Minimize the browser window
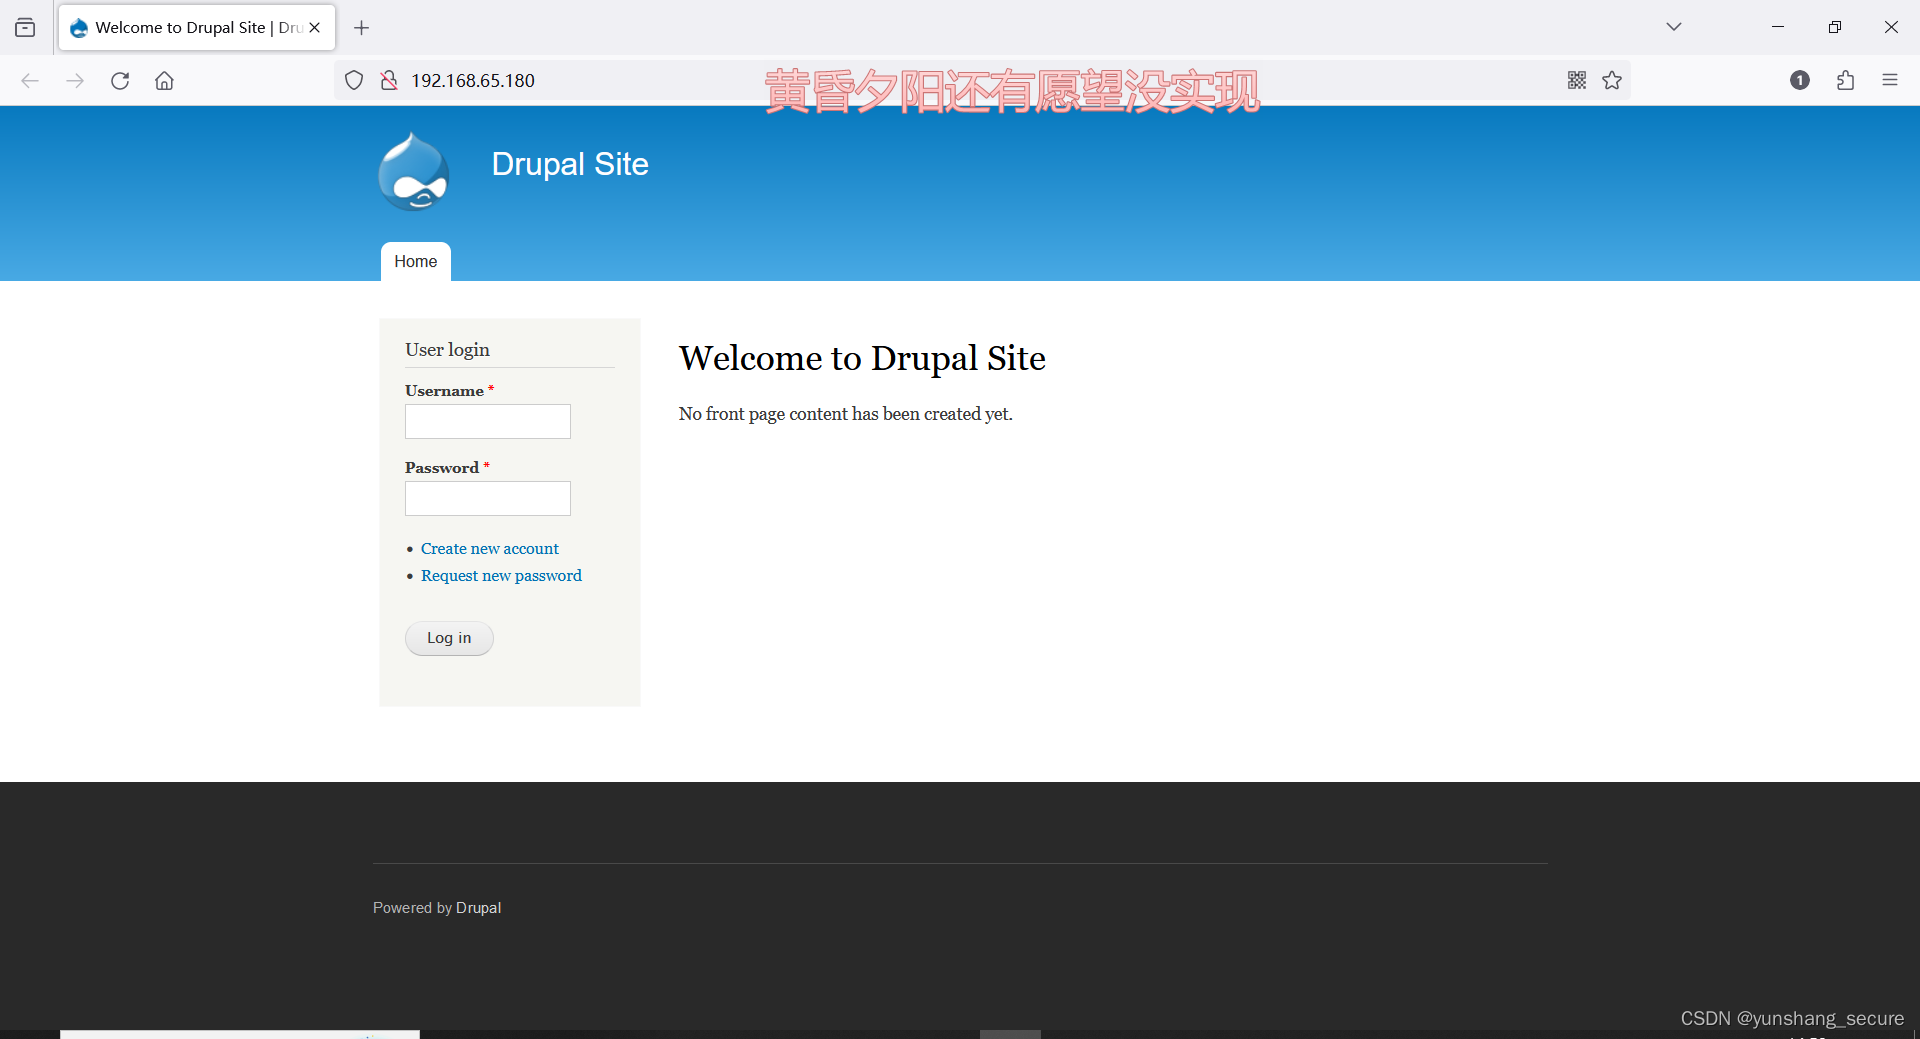Screen dimensions: 1920x1039 click(x=1778, y=27)
